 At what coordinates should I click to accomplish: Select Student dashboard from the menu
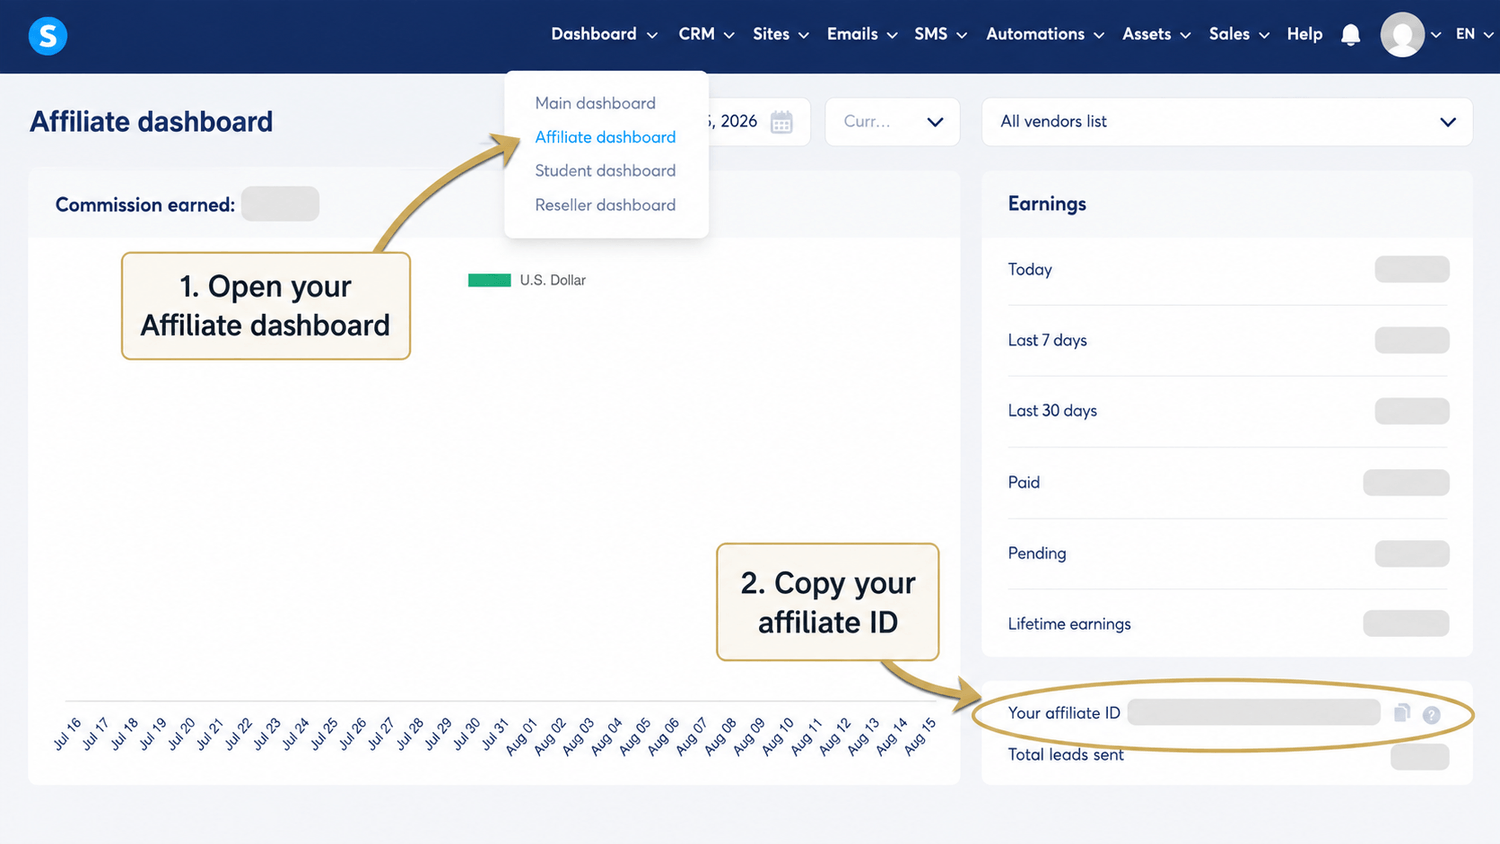coord(605,171)
